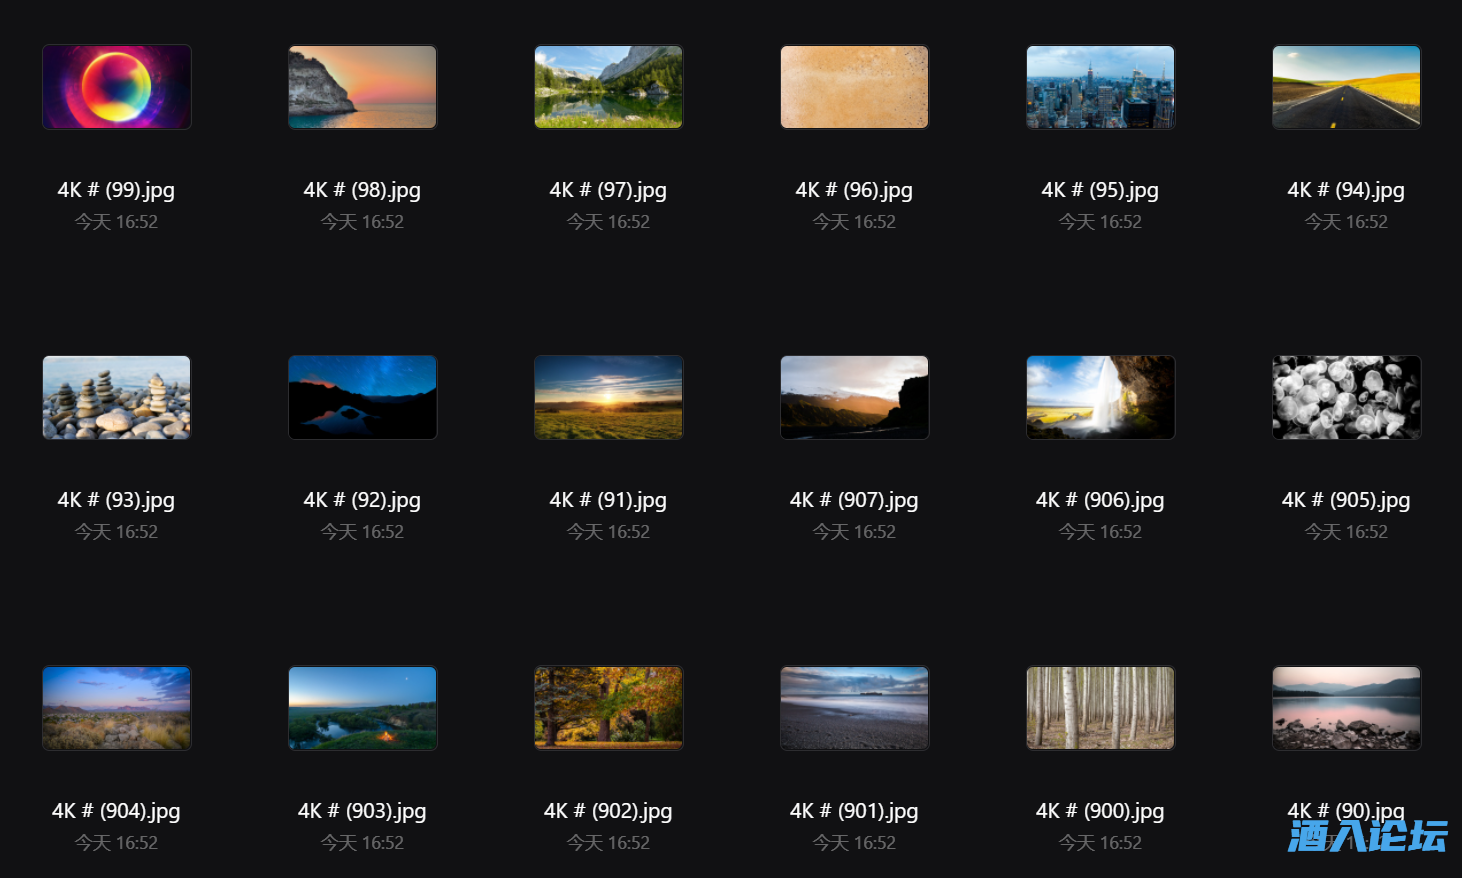Select the "今天 16:52" date under 4K # (907).jpg
The height and width of the screenshot is (878, 1462).
click(854, 532)
